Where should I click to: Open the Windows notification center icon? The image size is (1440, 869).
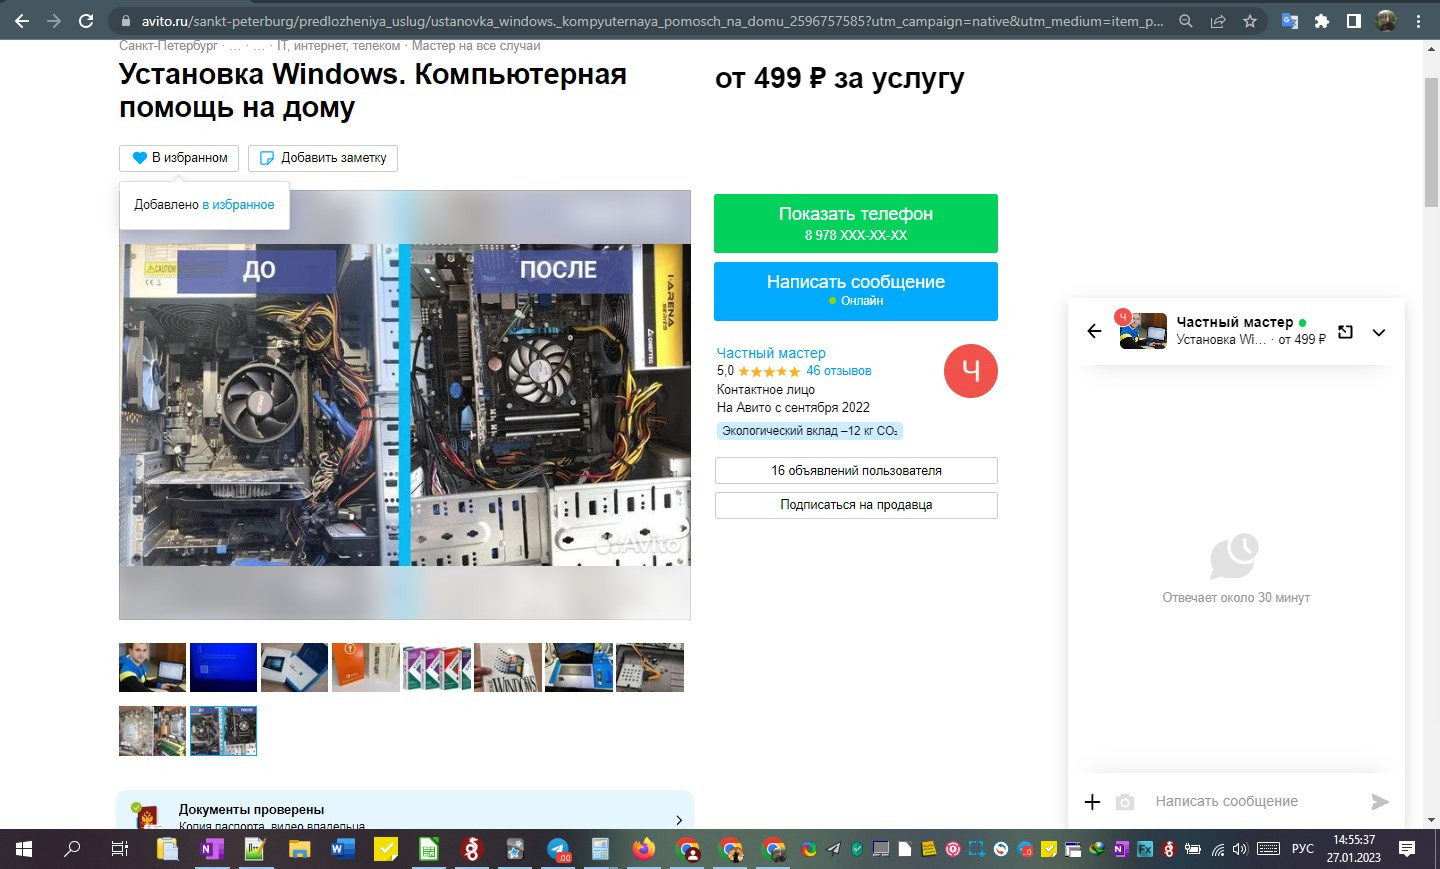coord(1407,849)
